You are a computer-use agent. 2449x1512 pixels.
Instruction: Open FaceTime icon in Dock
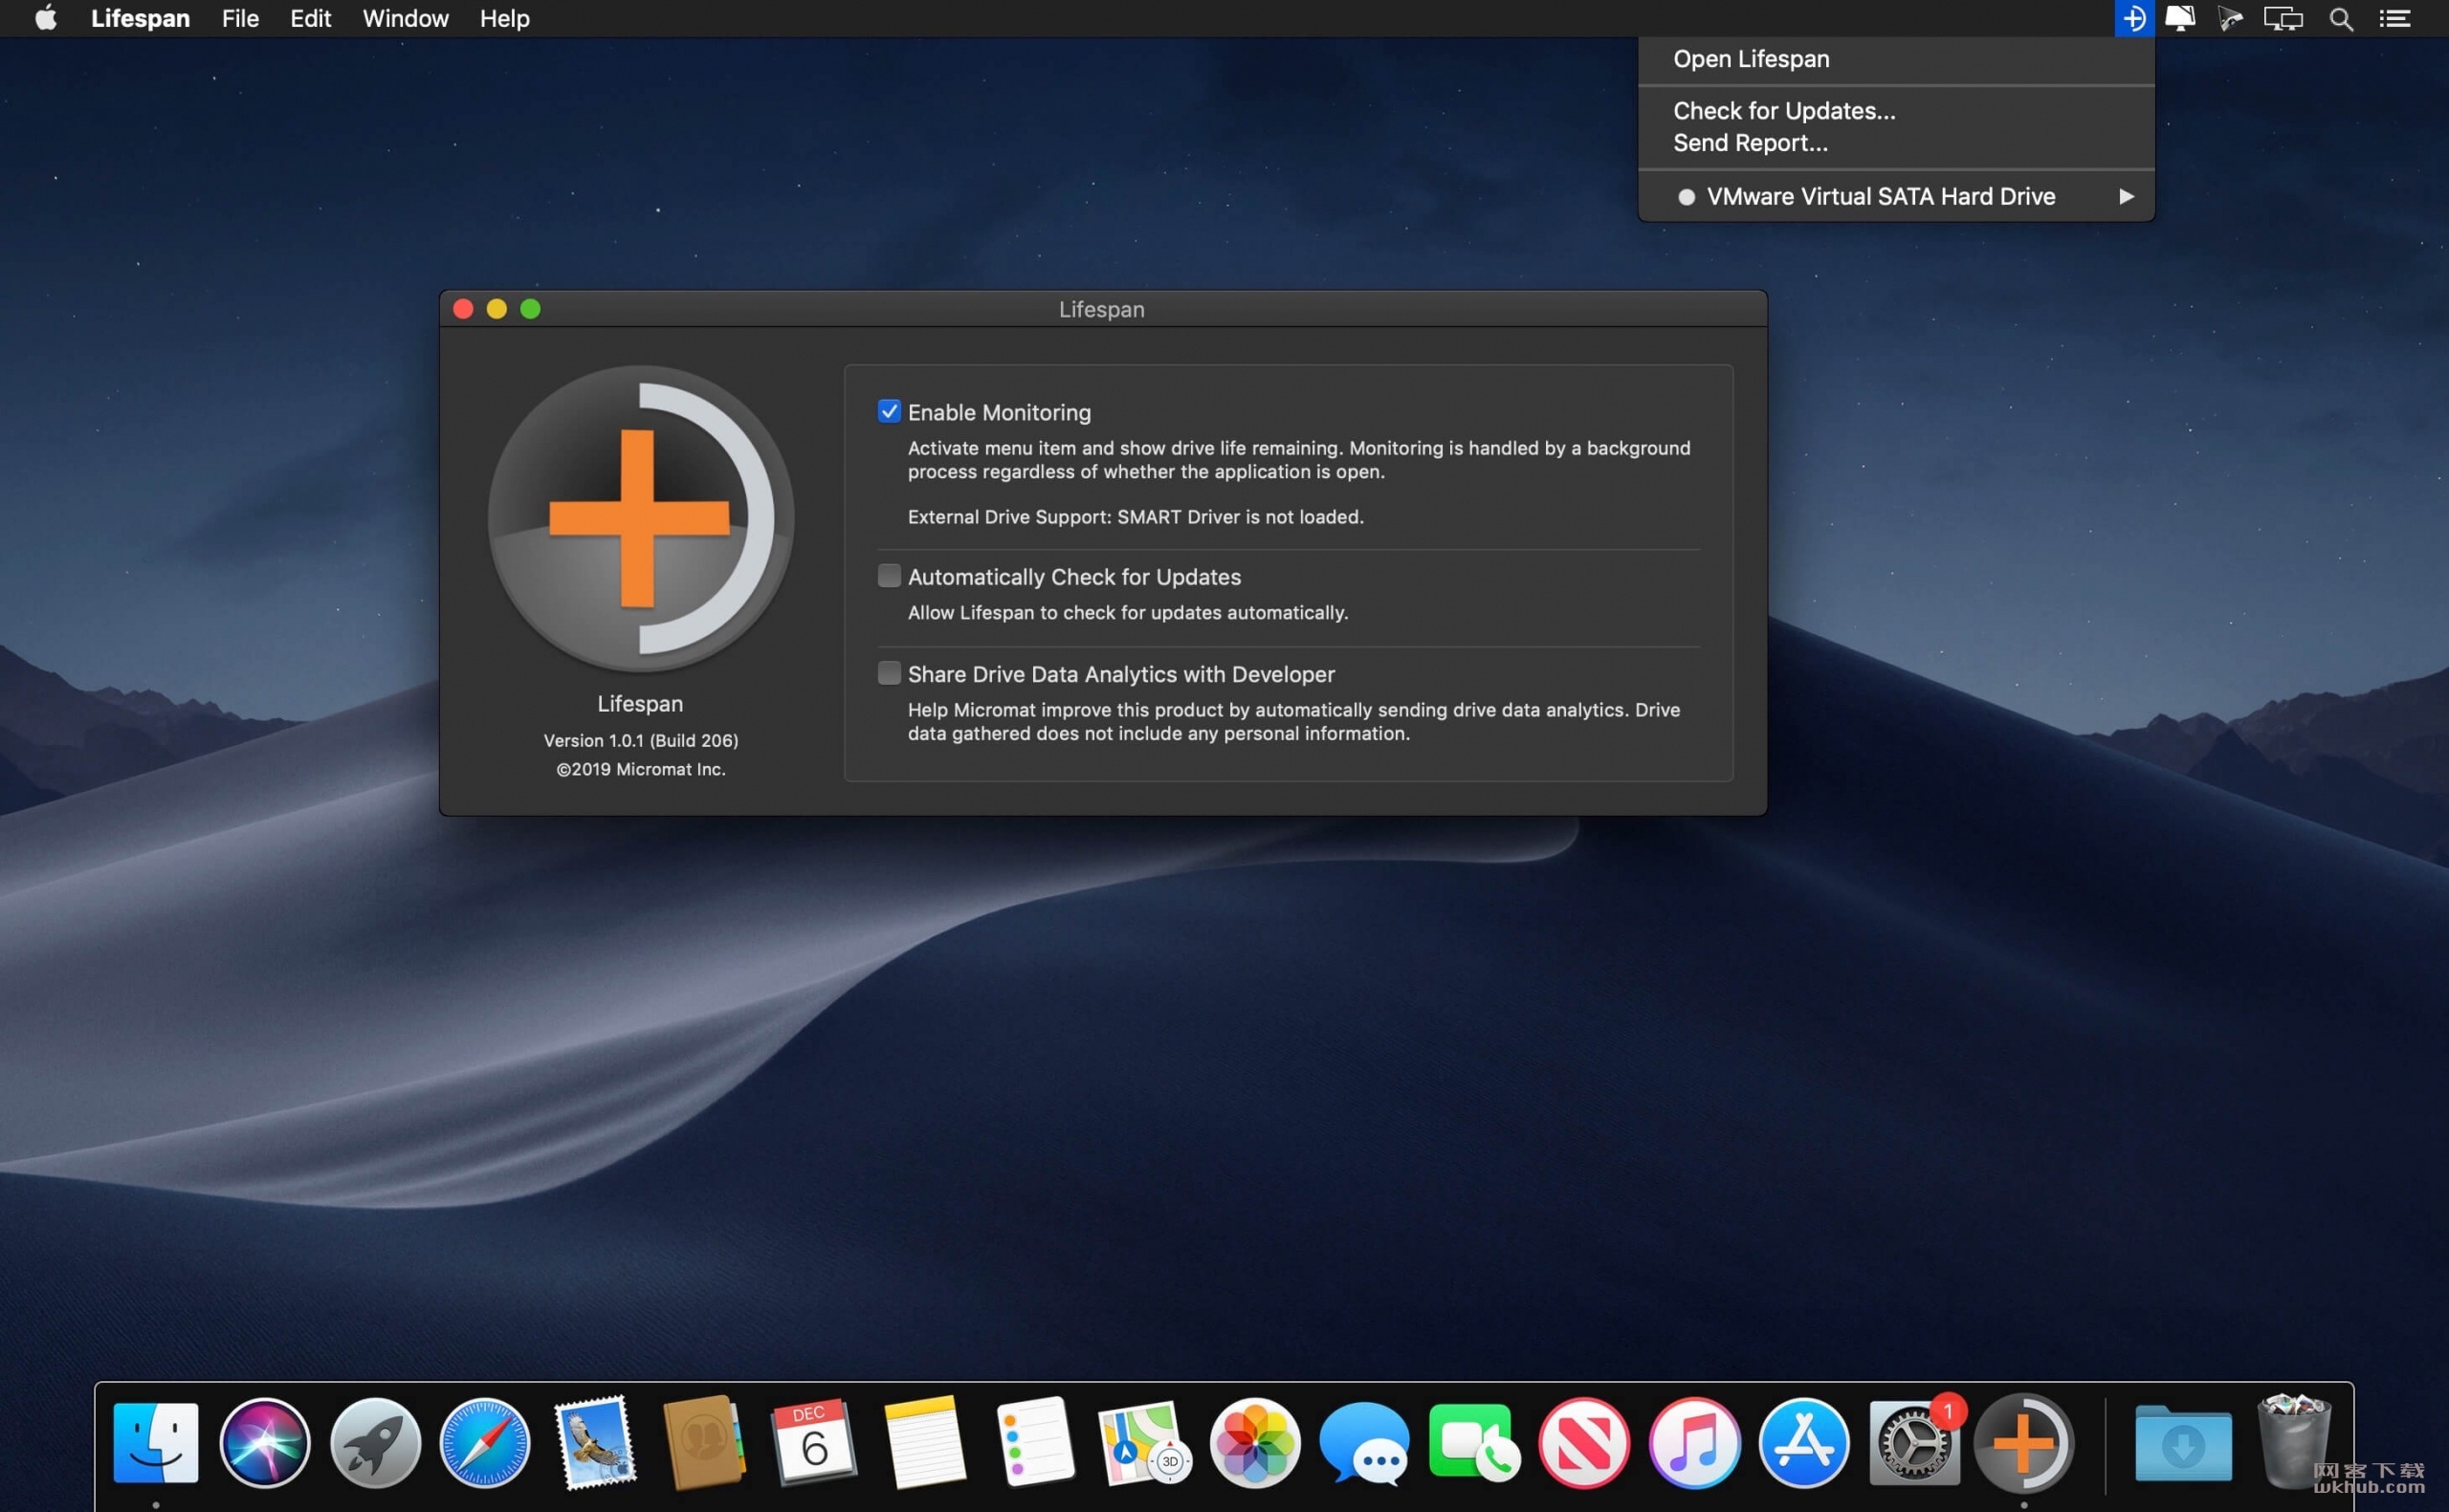coord(1475,1443)
